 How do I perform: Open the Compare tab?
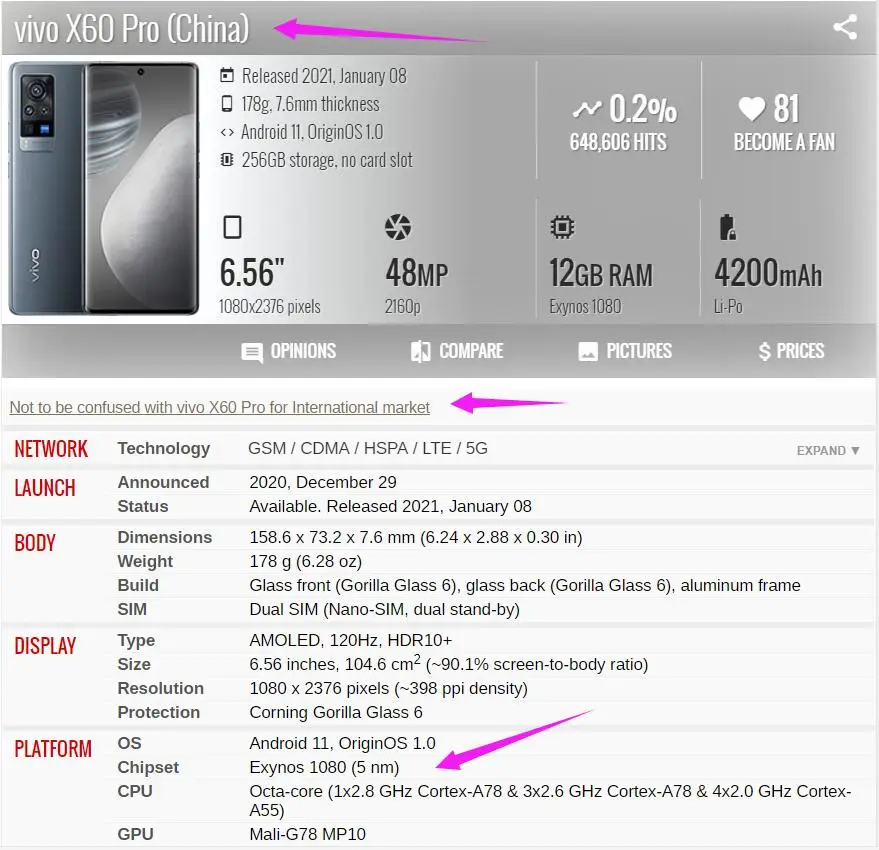457,352
